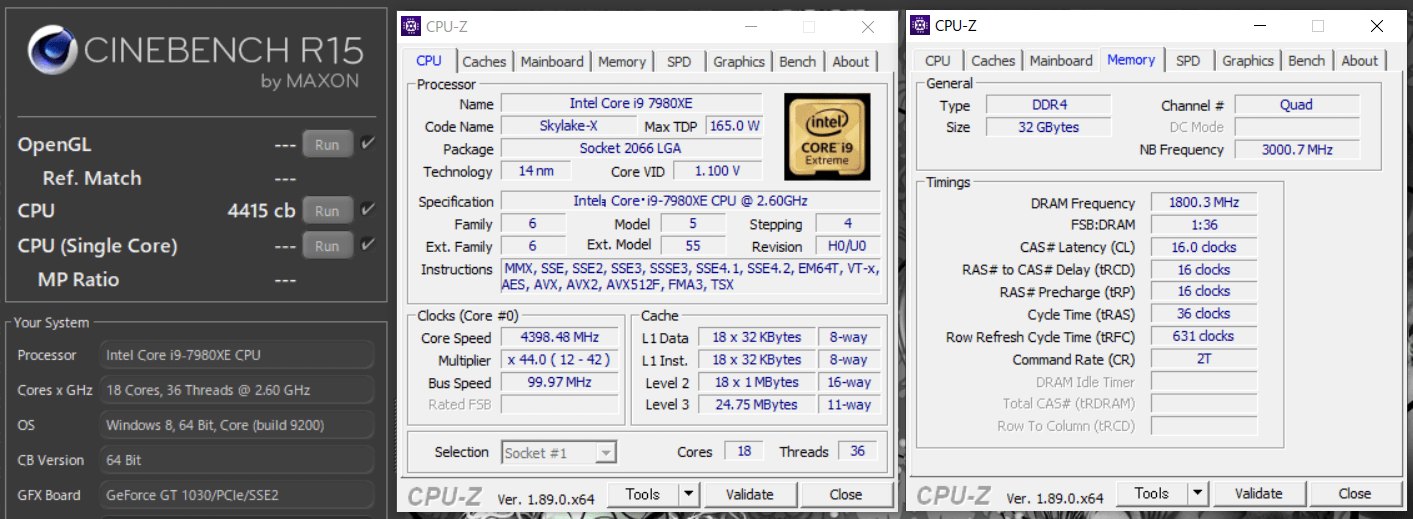The image size is (1413, 519).
Task: Minimize the left CPU-Z window
Action: click(750, 27)
